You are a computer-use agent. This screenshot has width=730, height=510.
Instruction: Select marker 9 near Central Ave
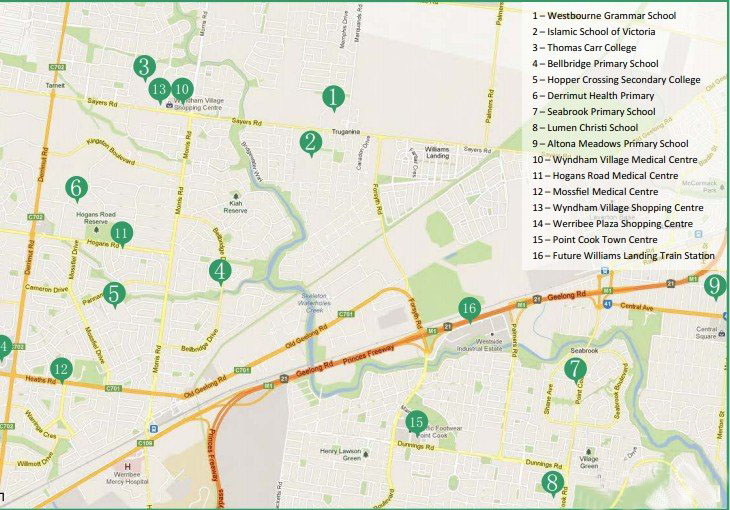point(714,286)
